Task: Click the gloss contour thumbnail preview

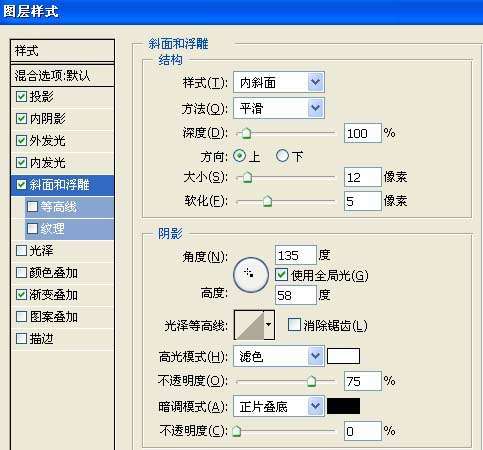Action: (249, 325)
